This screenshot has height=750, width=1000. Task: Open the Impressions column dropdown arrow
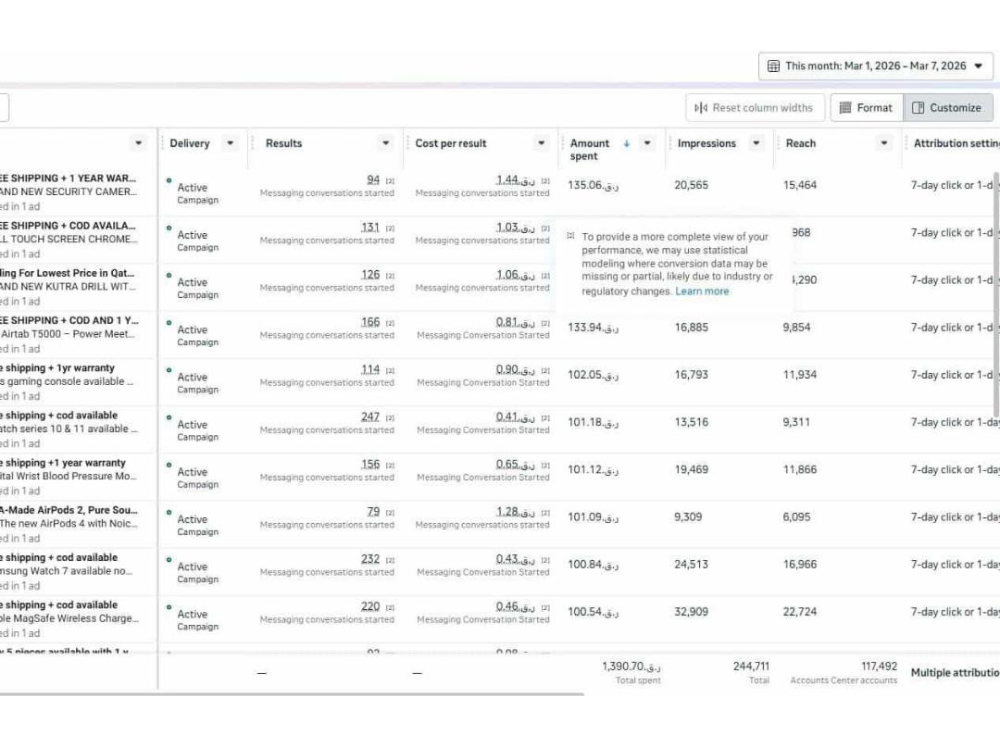pos(756,143)
